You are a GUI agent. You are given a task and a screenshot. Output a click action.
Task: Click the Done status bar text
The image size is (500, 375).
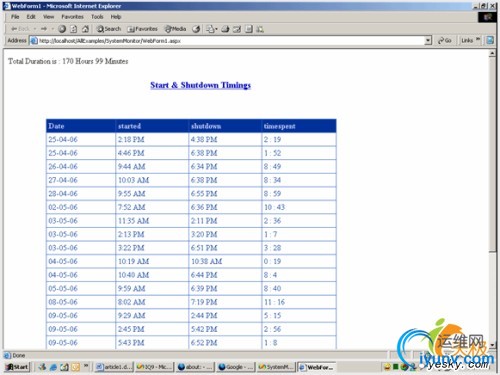coord(19,355)
